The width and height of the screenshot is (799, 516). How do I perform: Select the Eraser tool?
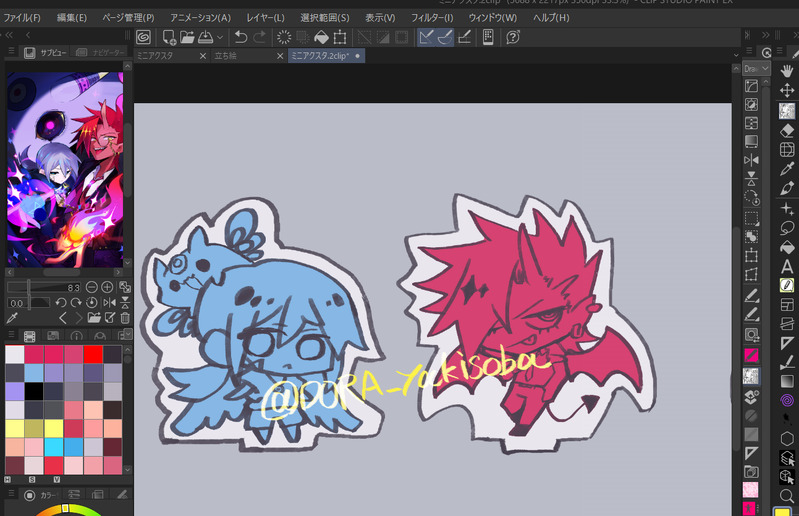click(787, 130)
